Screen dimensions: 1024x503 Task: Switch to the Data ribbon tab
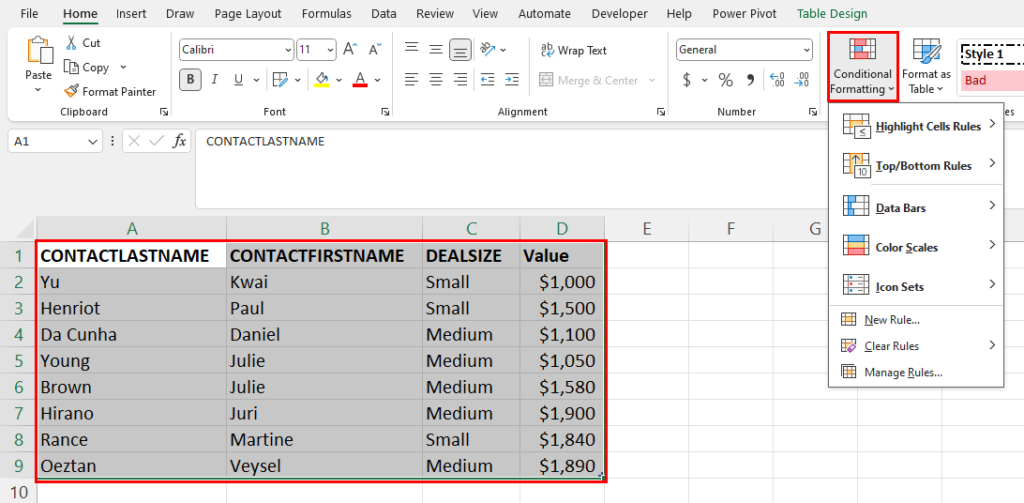pos(383,14)
